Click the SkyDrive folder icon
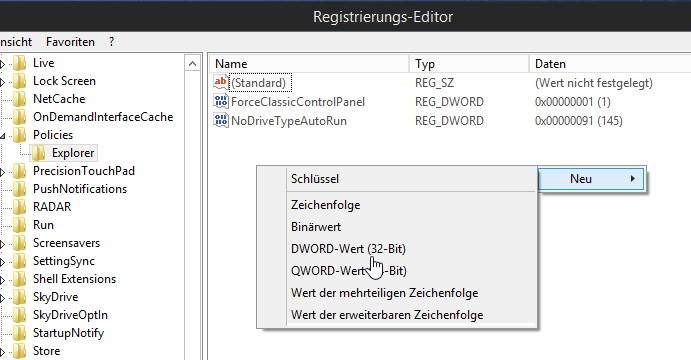691x360 pixels. click(19, 297)
